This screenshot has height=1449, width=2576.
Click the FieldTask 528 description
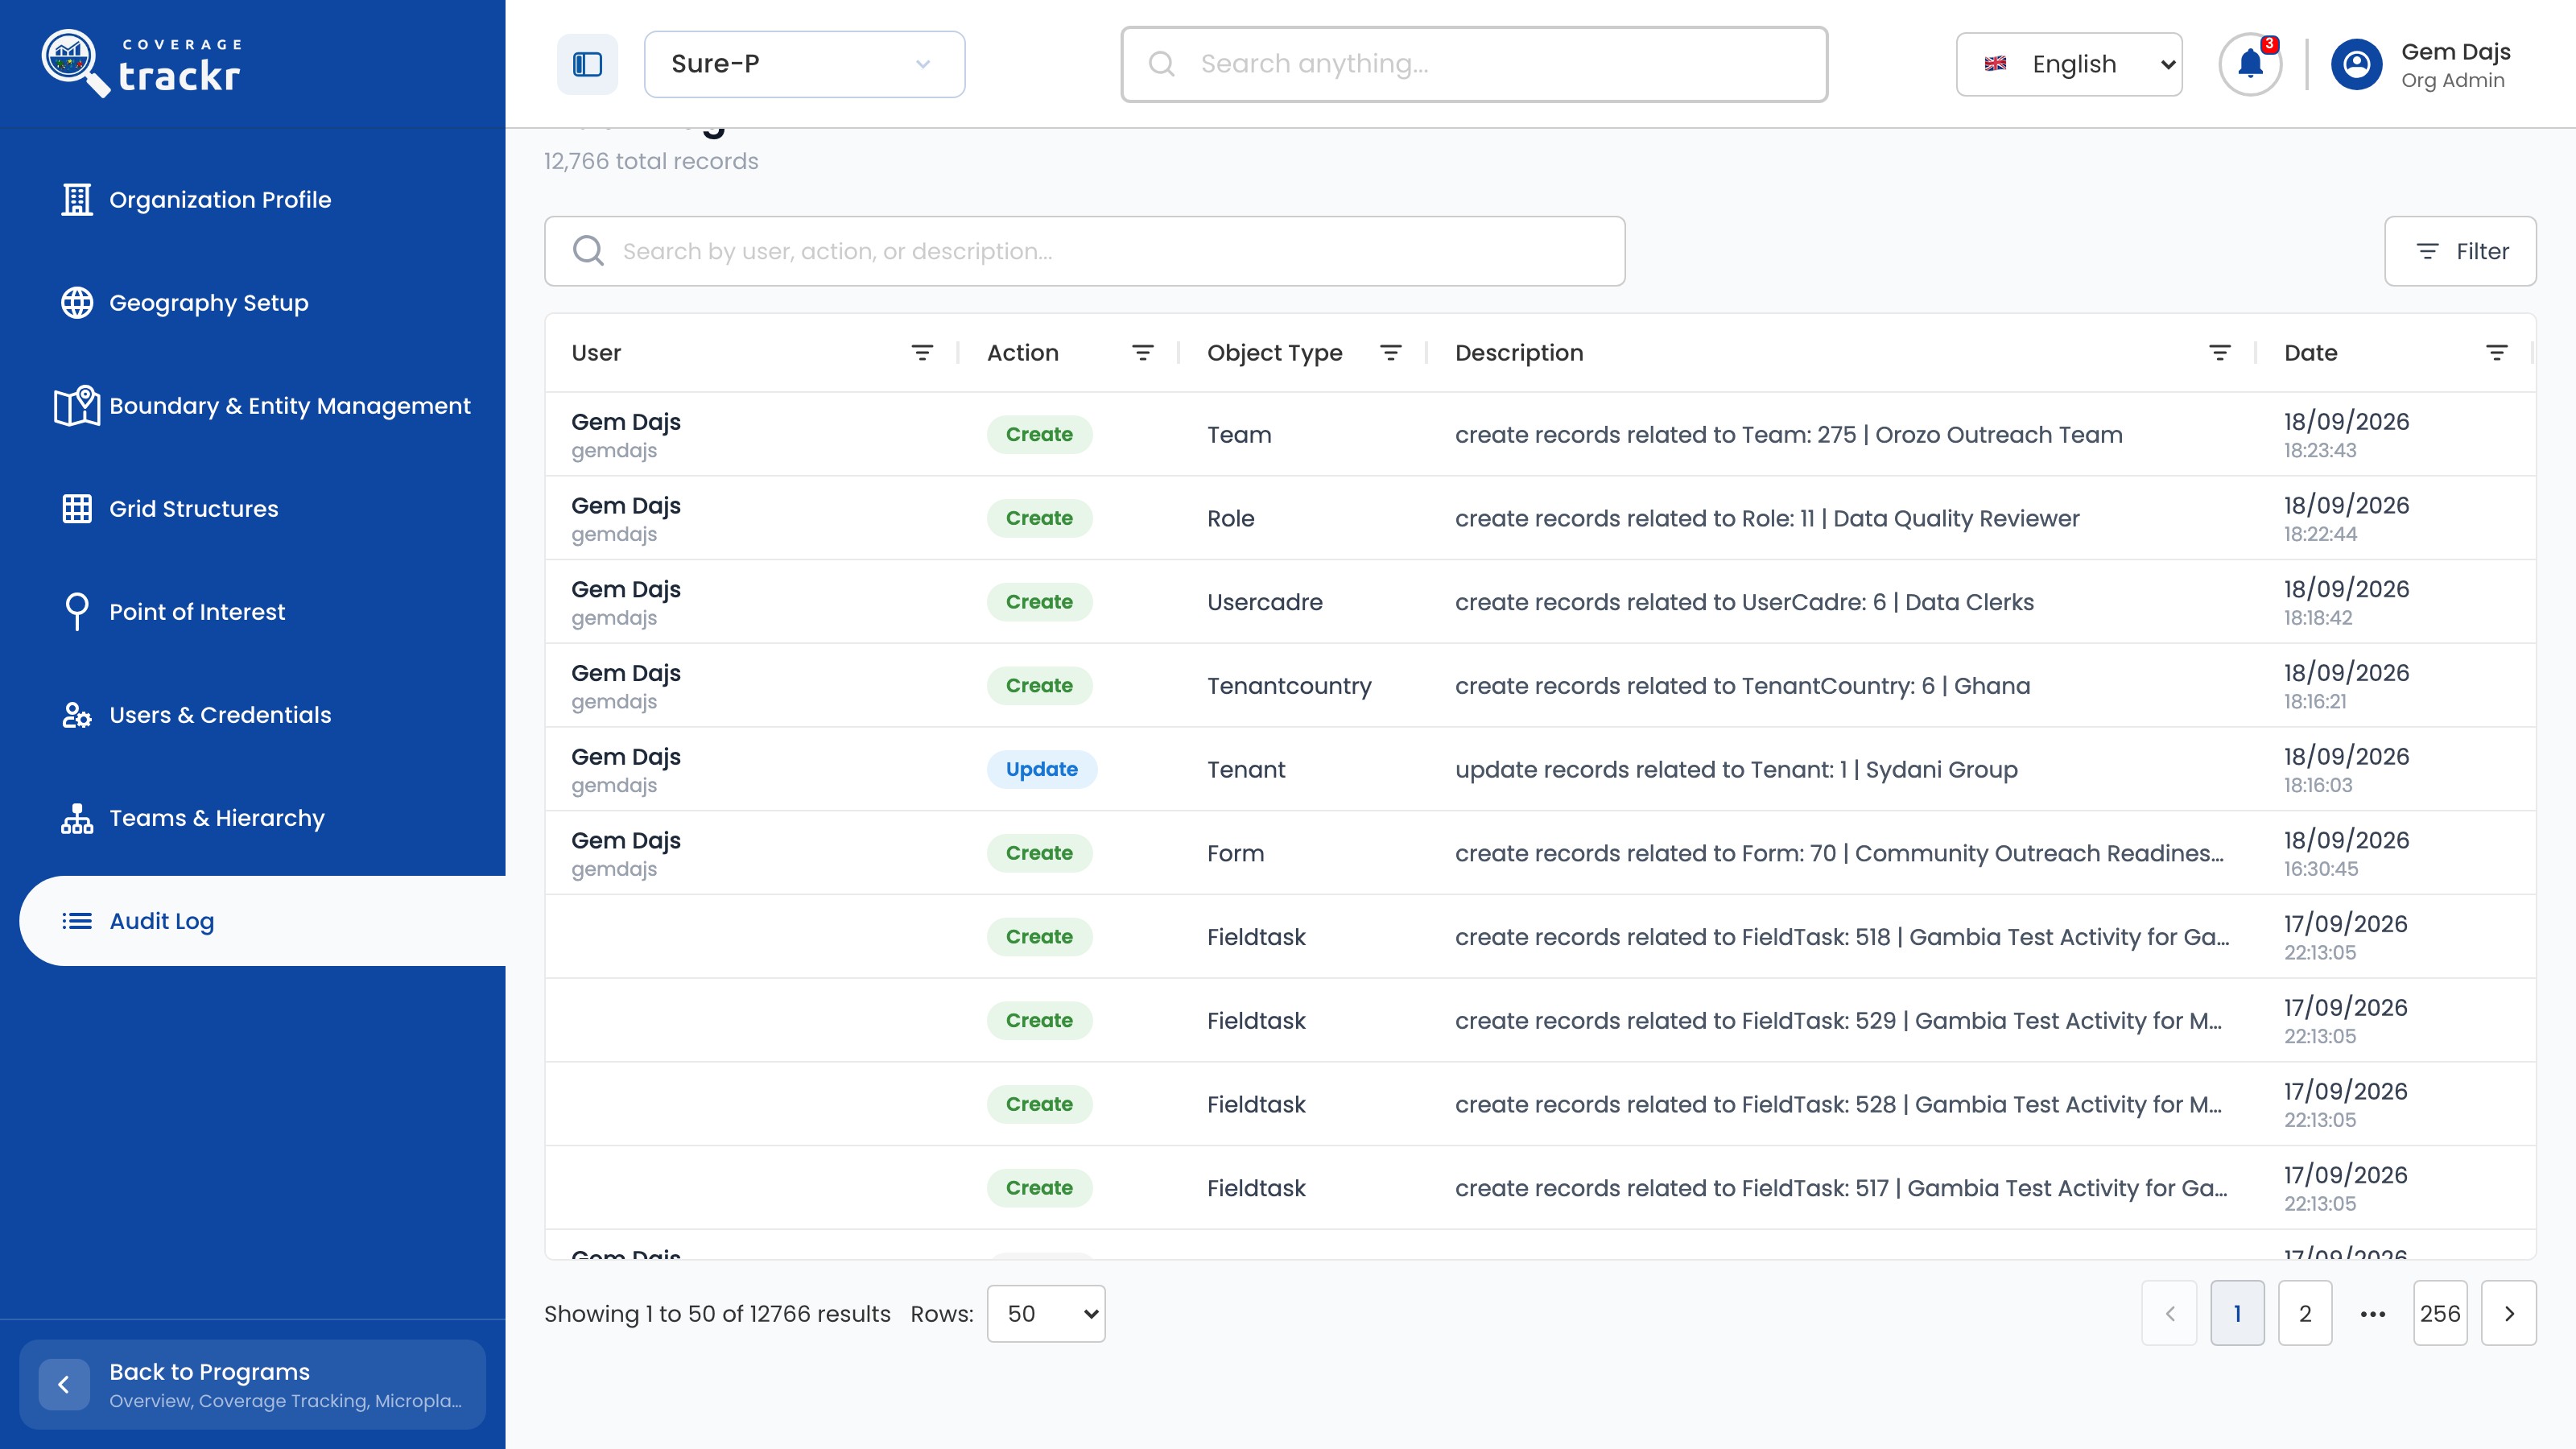(x=1838, y=1104)
